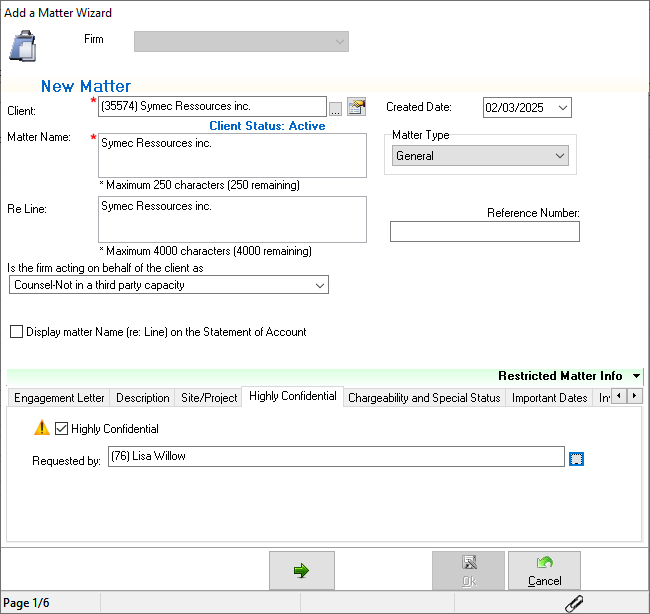Select the Highly Confidential tab
This screenshot has width=650, height=614.
pyautogui.click(x=293, y=396)
